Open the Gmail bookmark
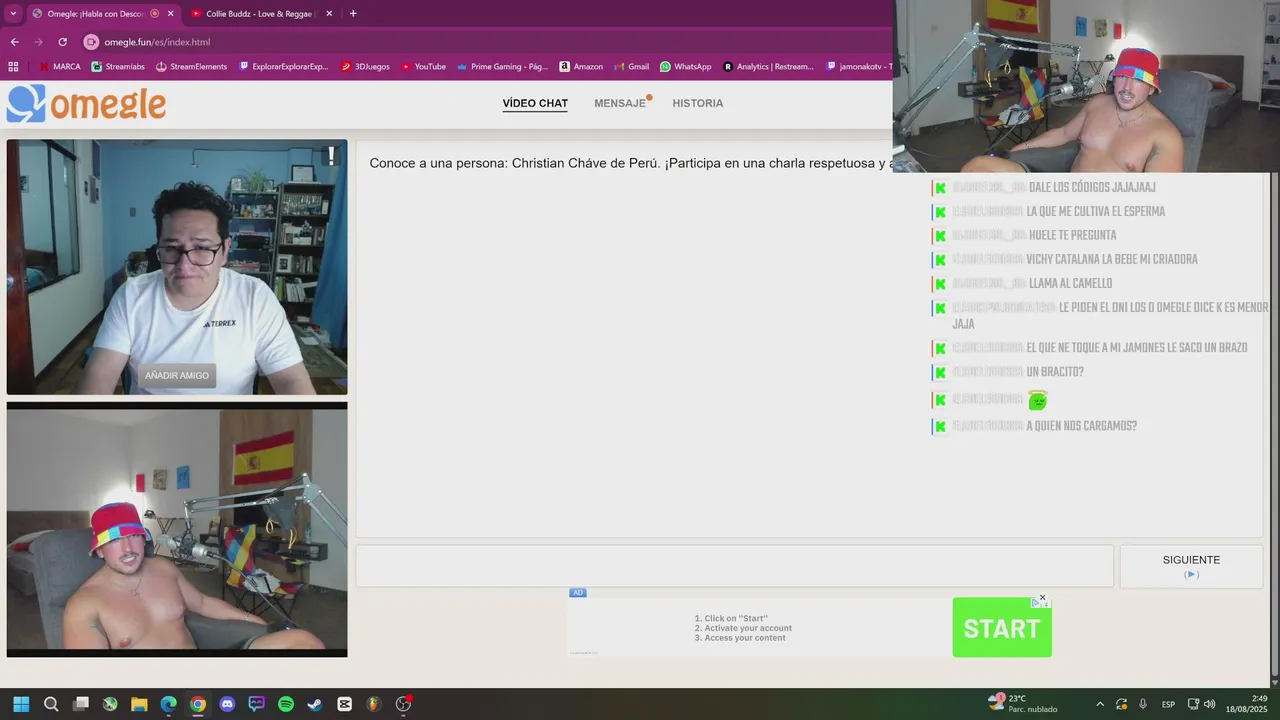This screenshot has height=720, width=1280. [631, 67]
